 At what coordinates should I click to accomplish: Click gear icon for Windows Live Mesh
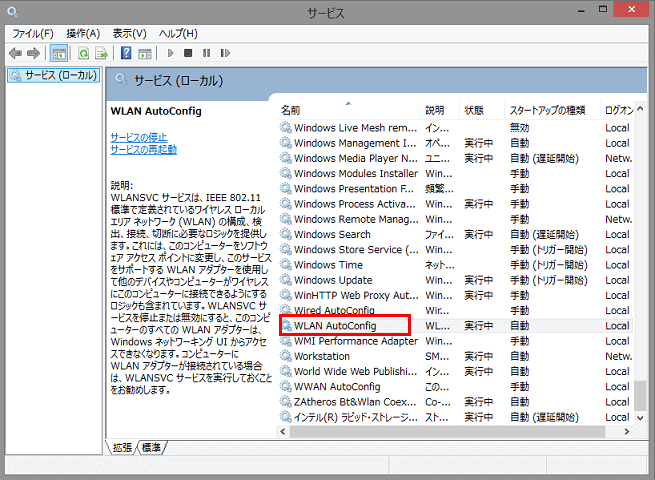pyautogui.click(x=286, y=127)
